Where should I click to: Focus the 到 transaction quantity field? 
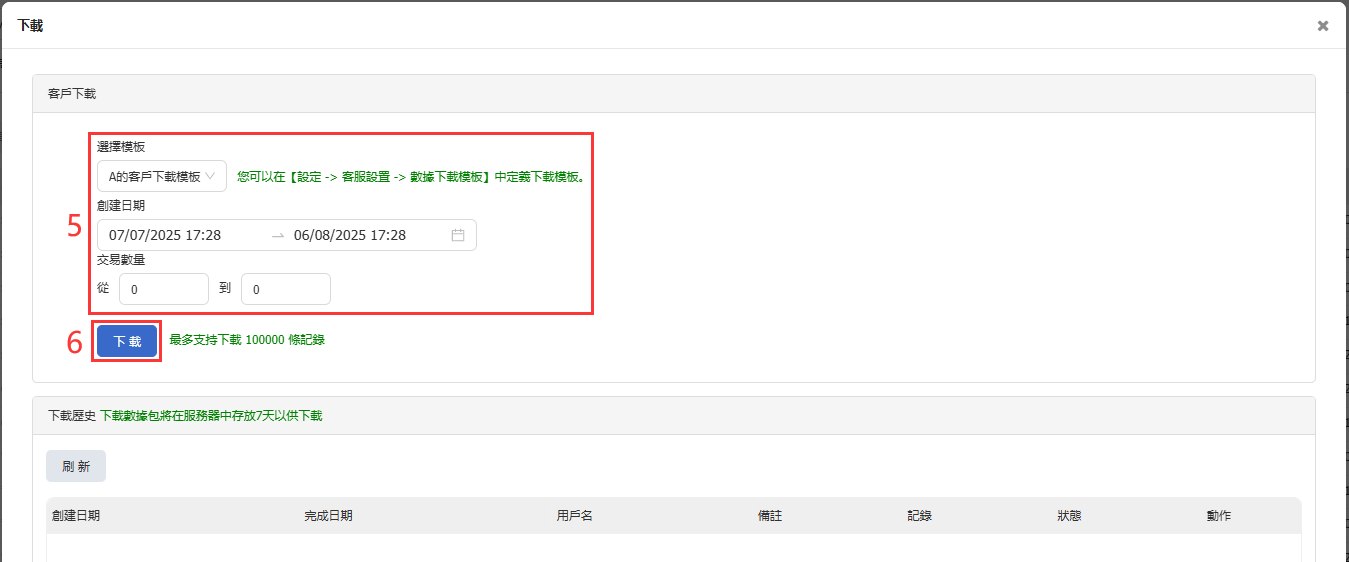[x=286, y=289]
